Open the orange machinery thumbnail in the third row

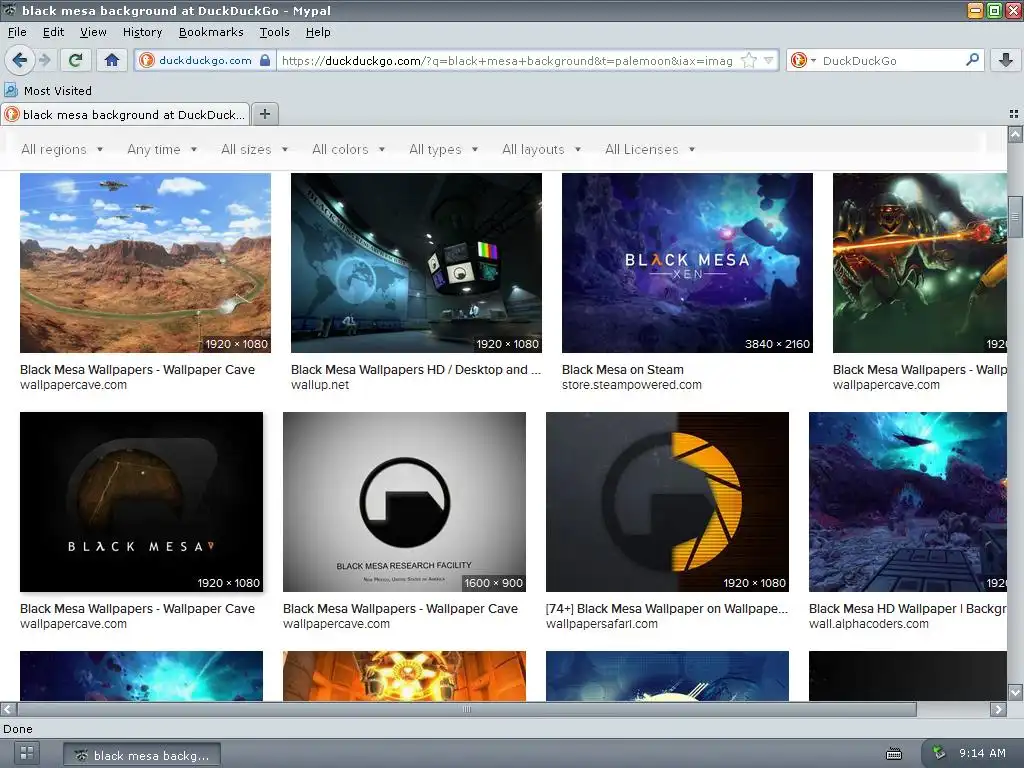coord(404,676)
